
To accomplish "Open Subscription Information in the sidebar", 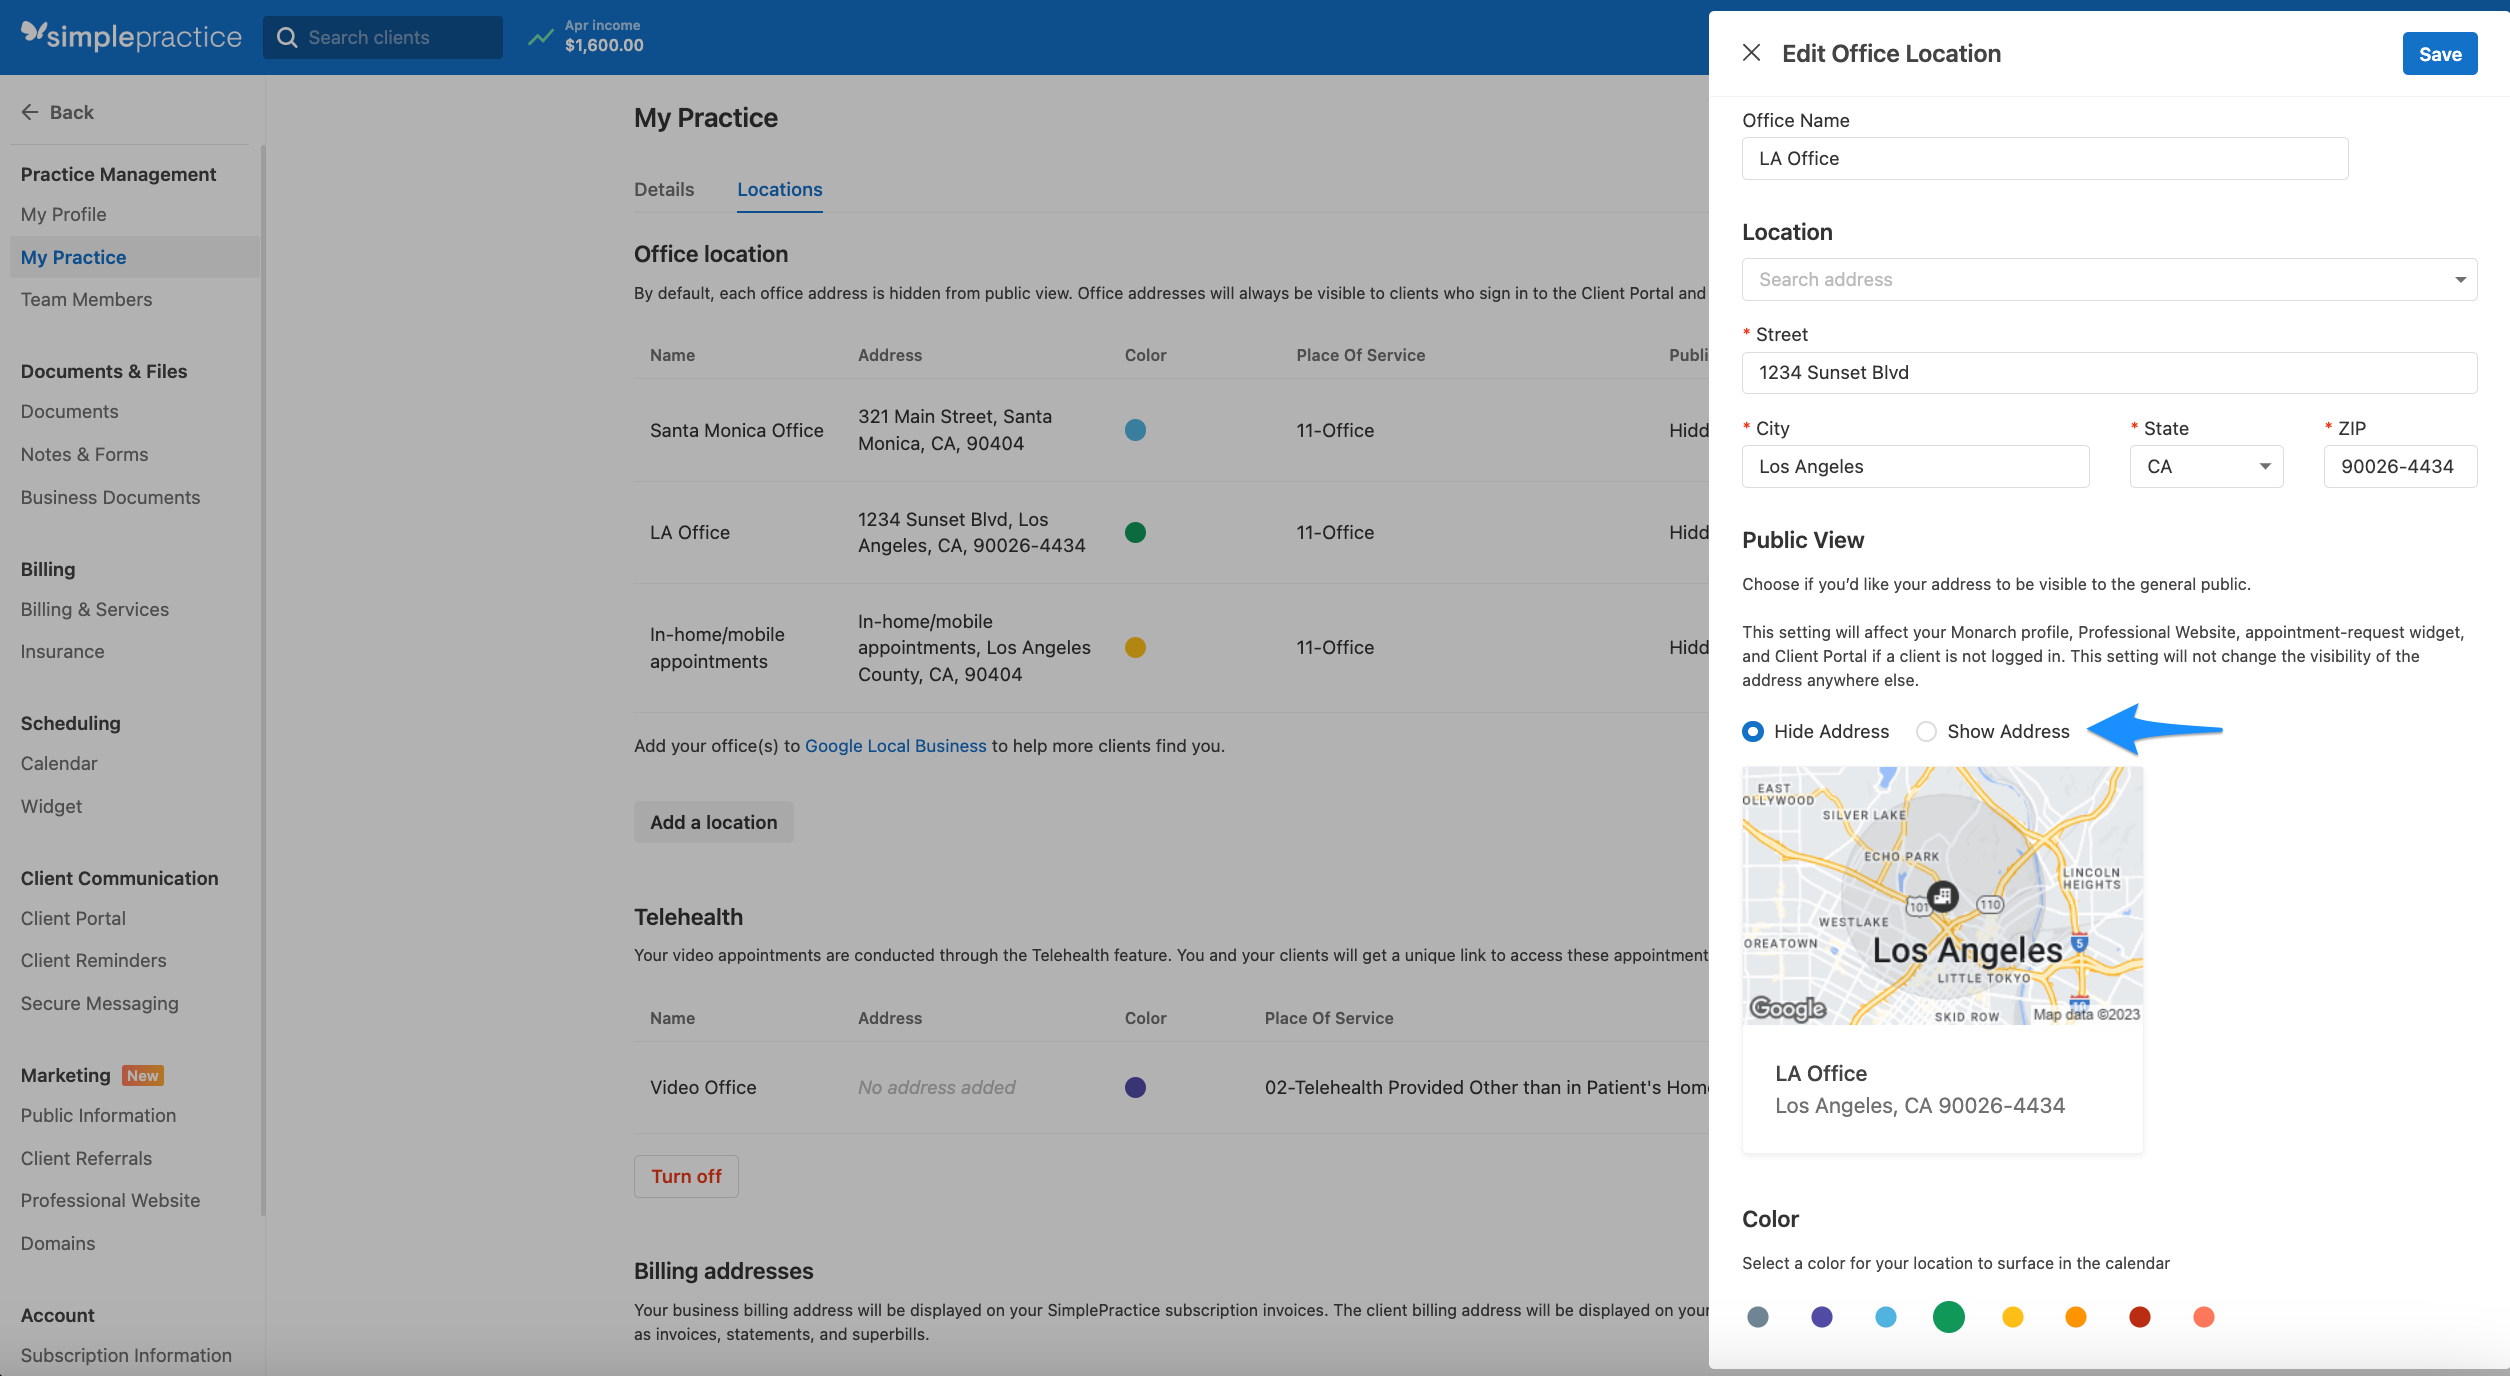I will pyautogui.click(x=125, y=1355).
